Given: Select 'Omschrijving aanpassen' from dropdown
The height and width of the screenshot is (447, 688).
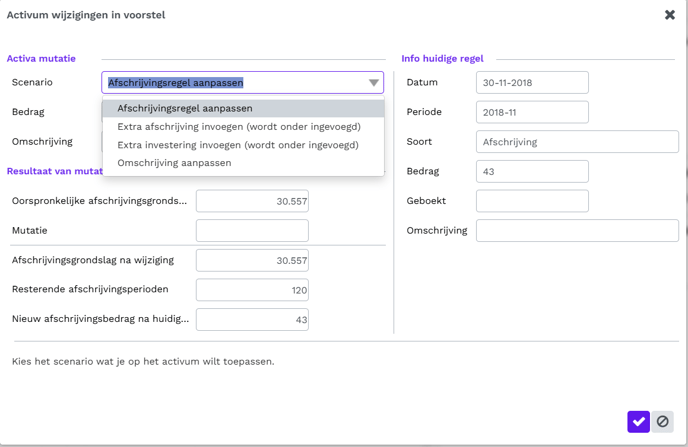Looking at the screenshot, I should 174,163.
